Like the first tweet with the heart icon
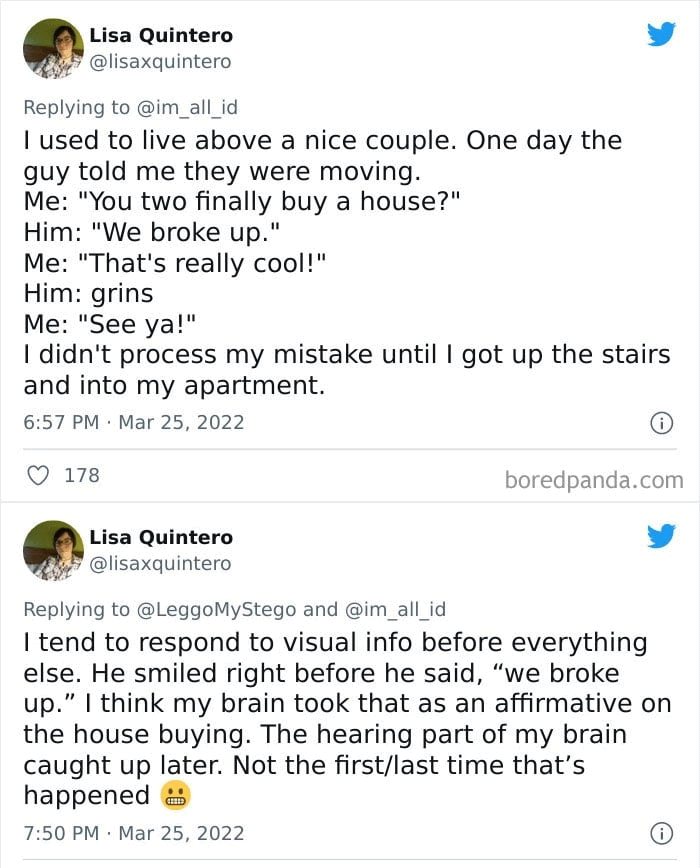This screenshot has width=700, height=868. pyautogui.click(x=39, y=475)
